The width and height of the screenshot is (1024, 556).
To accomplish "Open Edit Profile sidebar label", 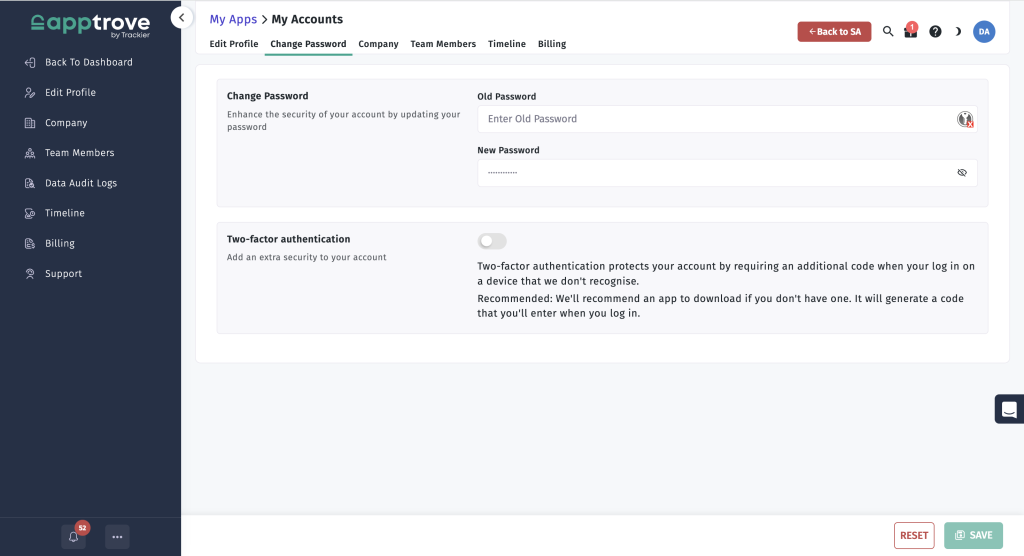I will click(71, 93).
